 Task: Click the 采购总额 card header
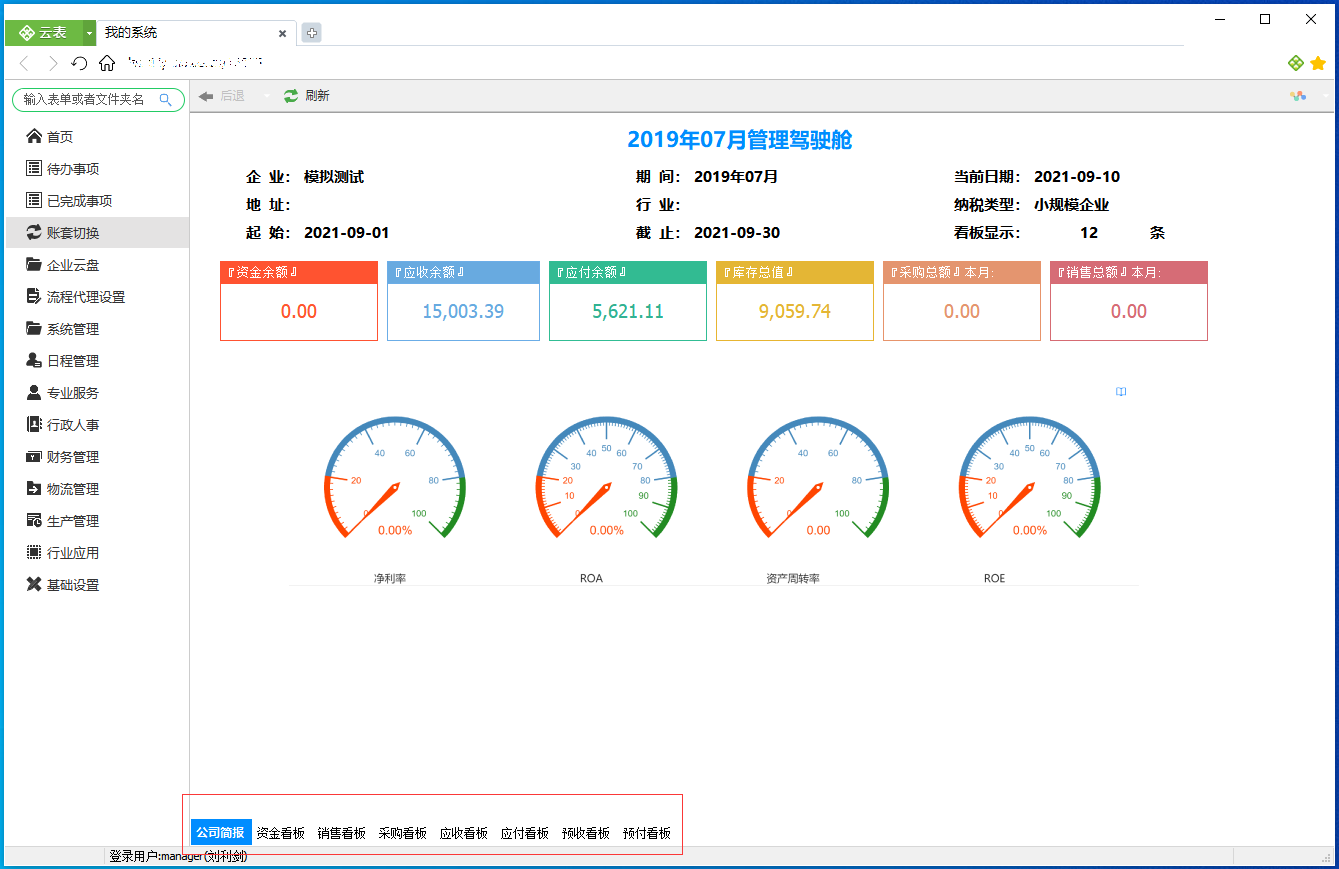pos(962,272)
